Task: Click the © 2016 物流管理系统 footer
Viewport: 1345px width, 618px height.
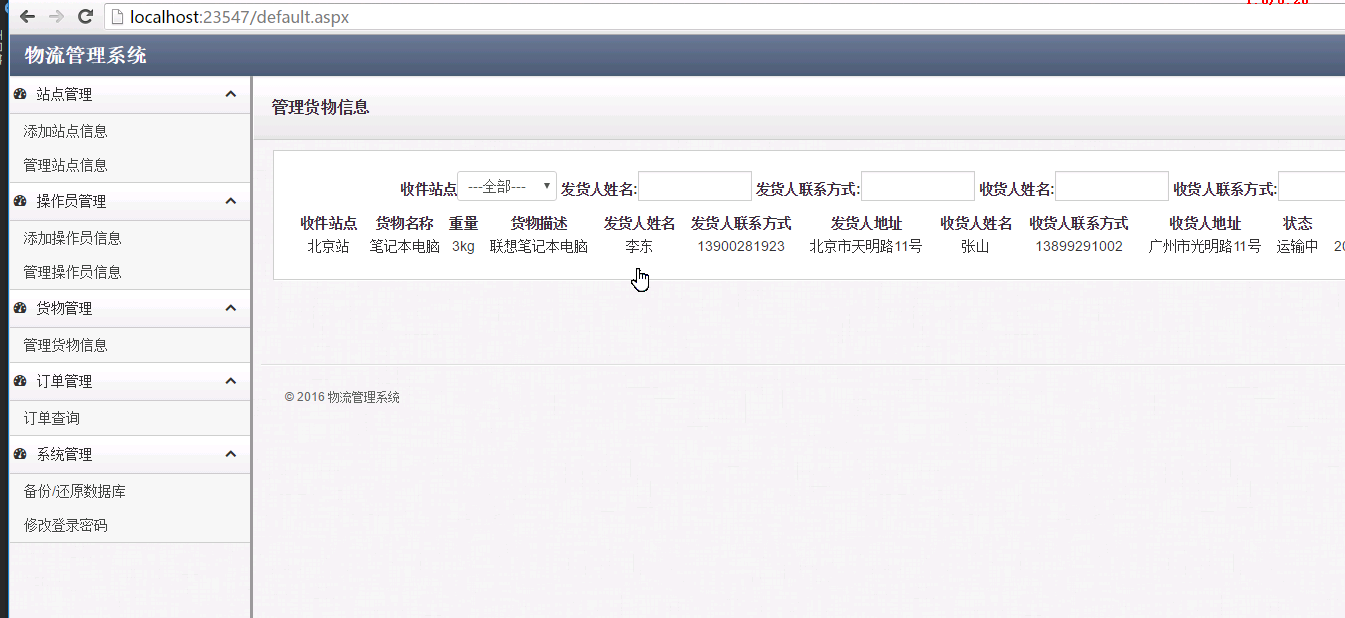Action: [342, 397]
